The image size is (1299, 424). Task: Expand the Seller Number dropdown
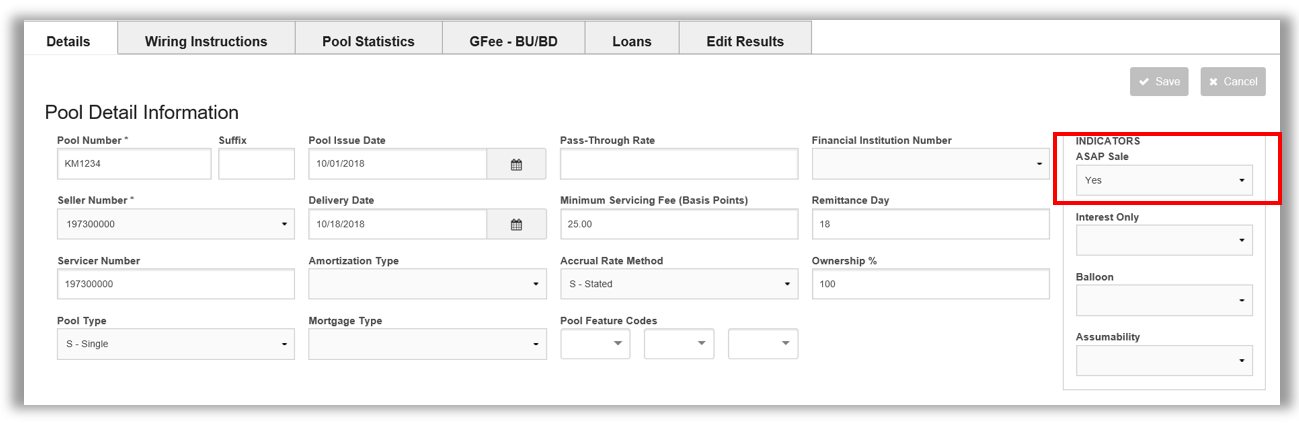point(176,224)
